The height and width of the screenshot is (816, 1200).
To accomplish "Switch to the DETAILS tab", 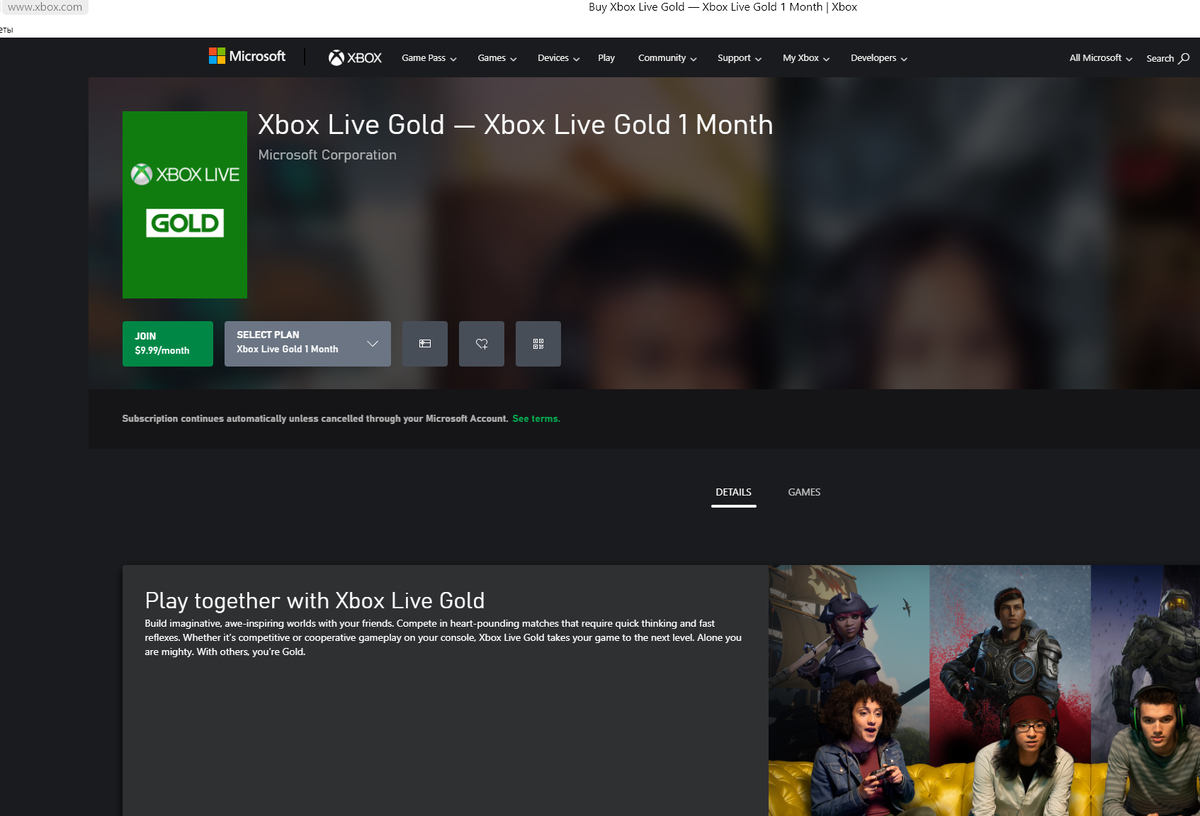I will pyautogui.click(x=733, y=492).
